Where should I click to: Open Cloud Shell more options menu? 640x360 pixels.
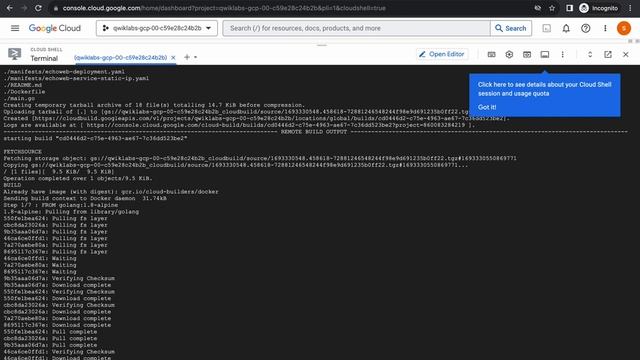(x=562, y=54)
